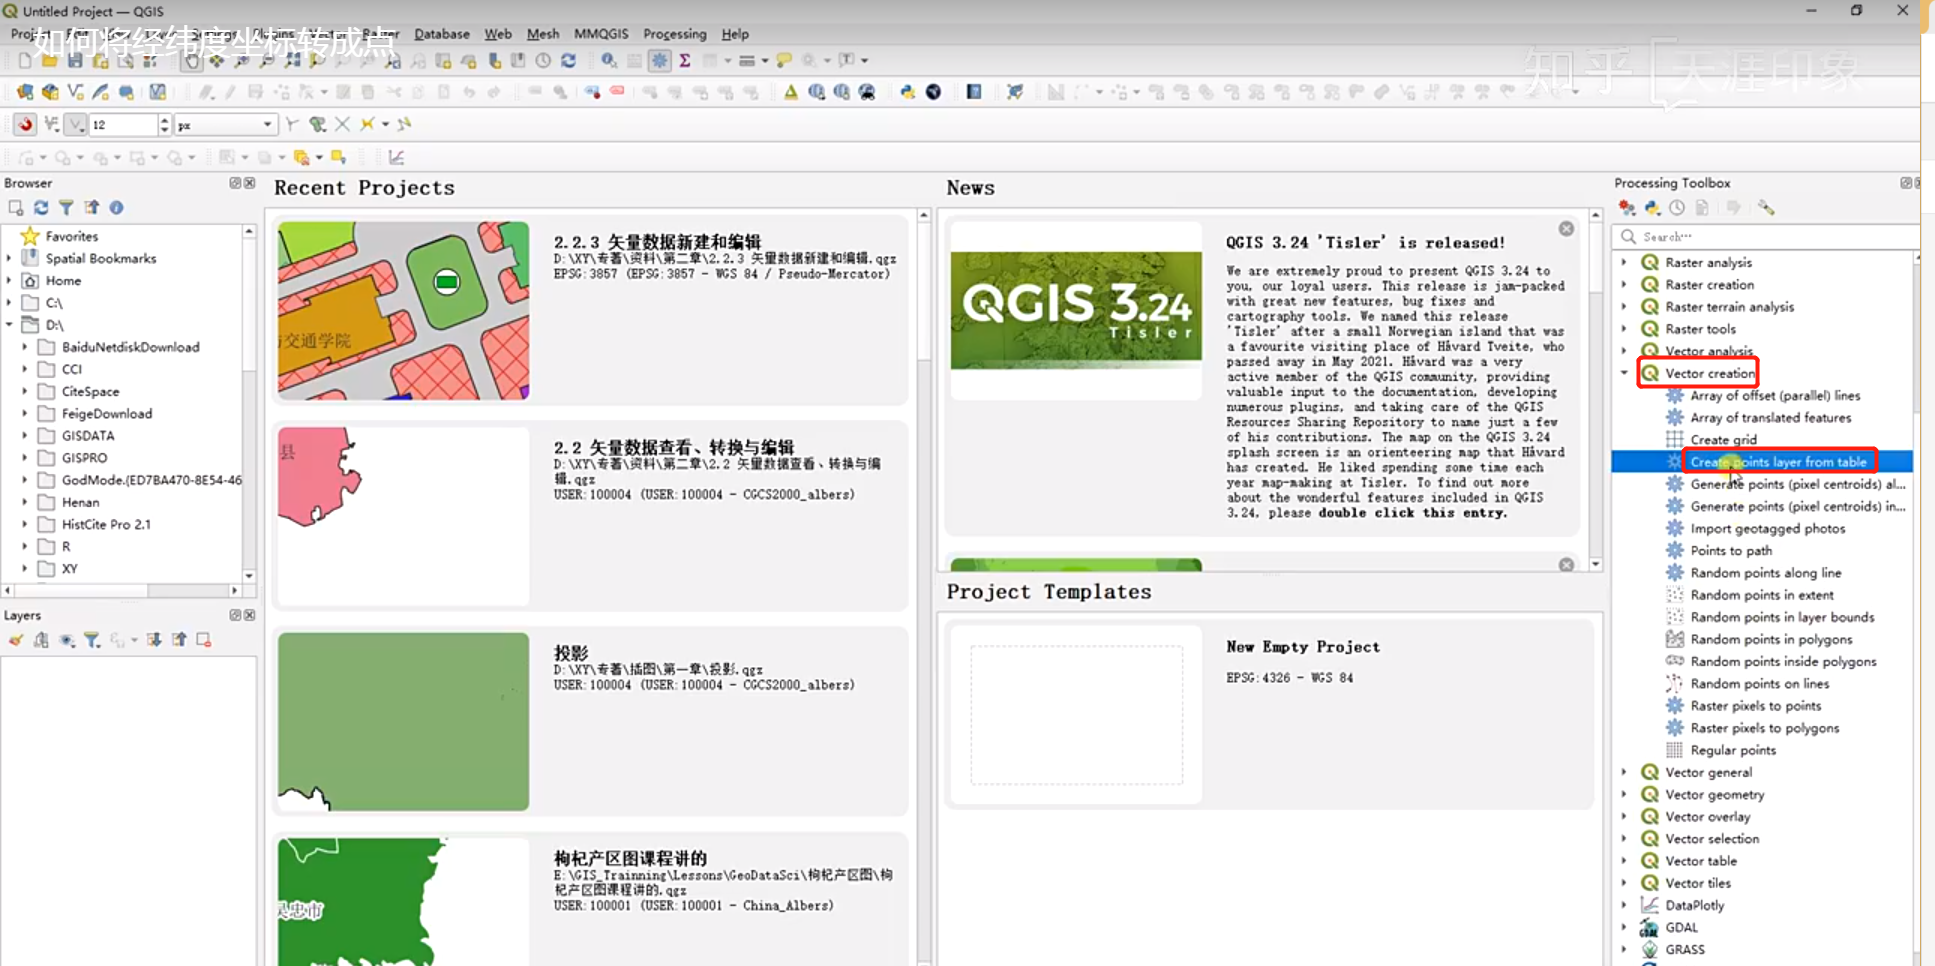The height and width of the screenshot is (966, 1935).
Task: Click the Statistical Summary sigma icon
Action: (685, 61)
